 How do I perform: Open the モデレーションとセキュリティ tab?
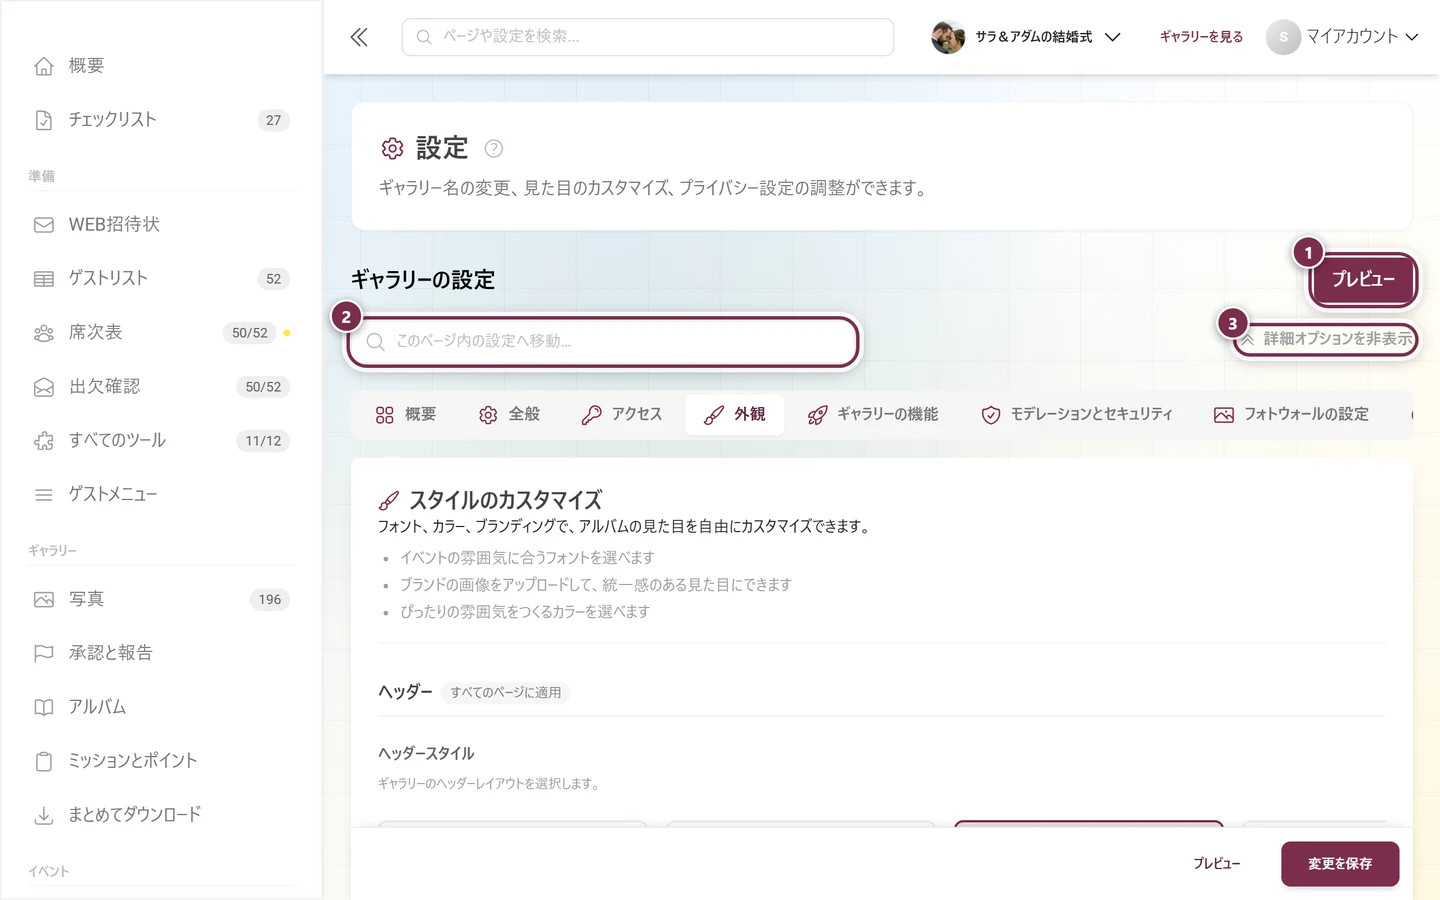point(1077,415)
